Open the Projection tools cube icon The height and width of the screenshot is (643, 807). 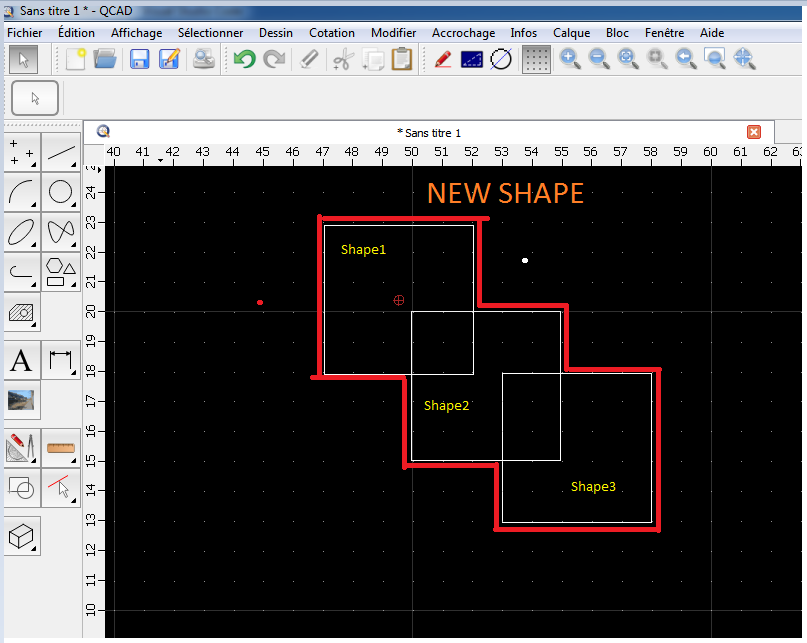coord(22,536)
